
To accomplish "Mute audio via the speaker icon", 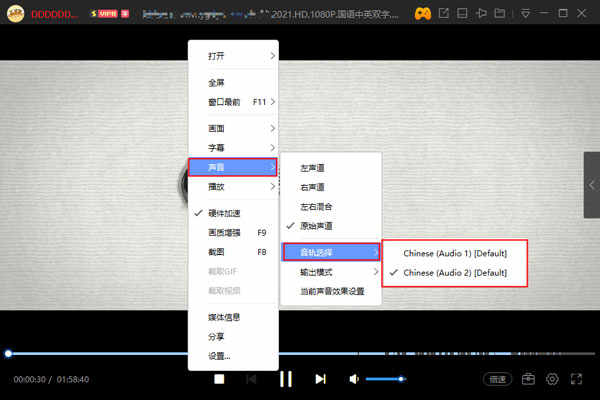I will click(x=354, y=379).
